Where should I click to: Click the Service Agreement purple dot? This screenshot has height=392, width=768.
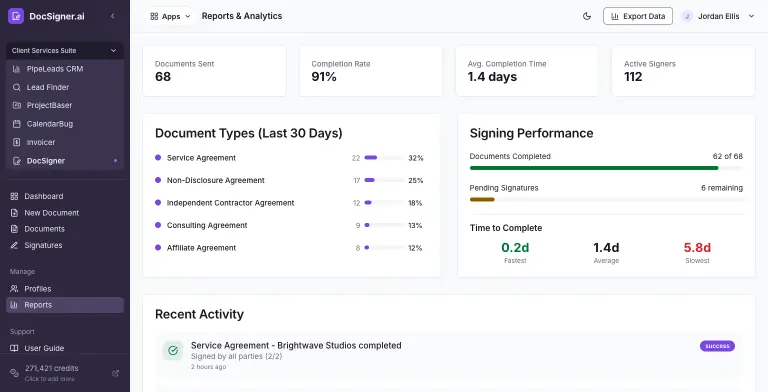point(158,158)
